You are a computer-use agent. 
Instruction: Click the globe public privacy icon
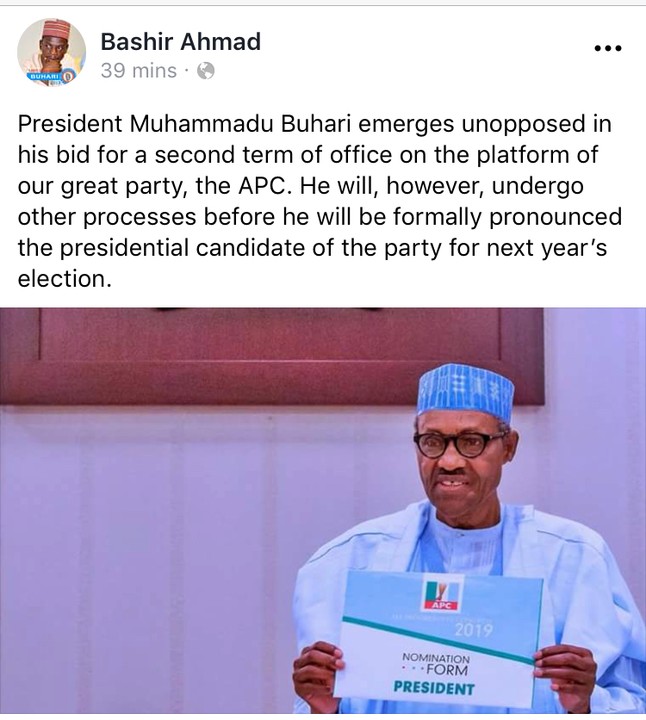[205, 71]
